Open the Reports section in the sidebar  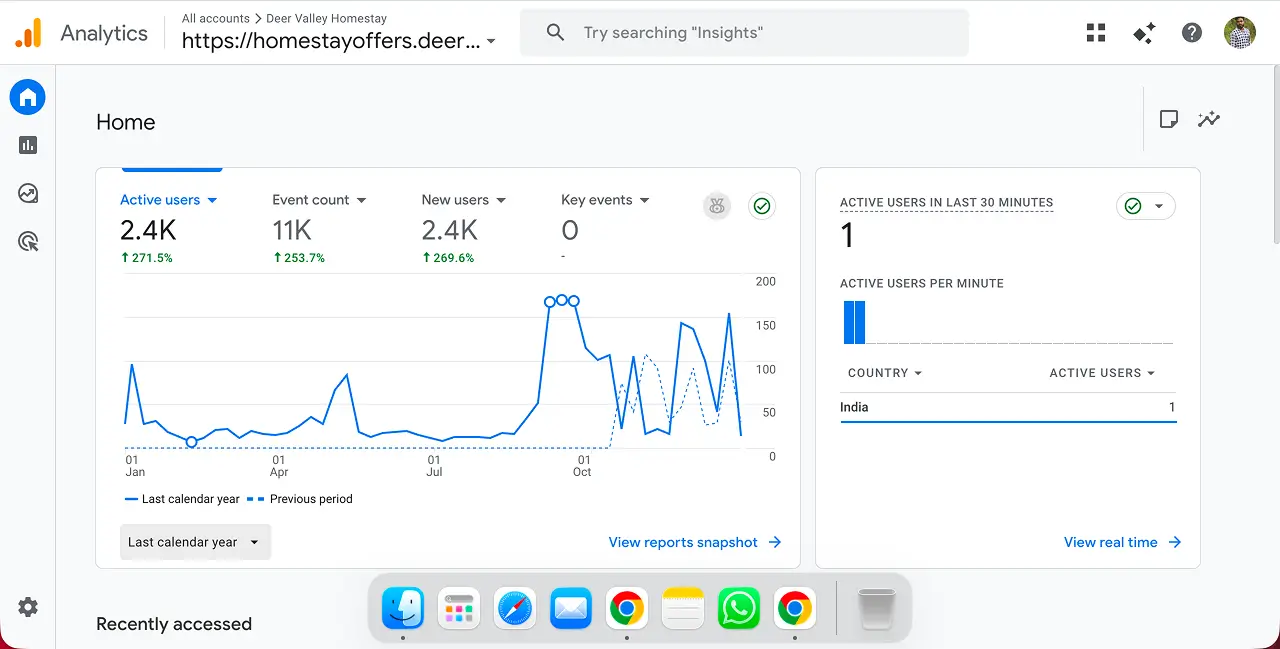27,145
